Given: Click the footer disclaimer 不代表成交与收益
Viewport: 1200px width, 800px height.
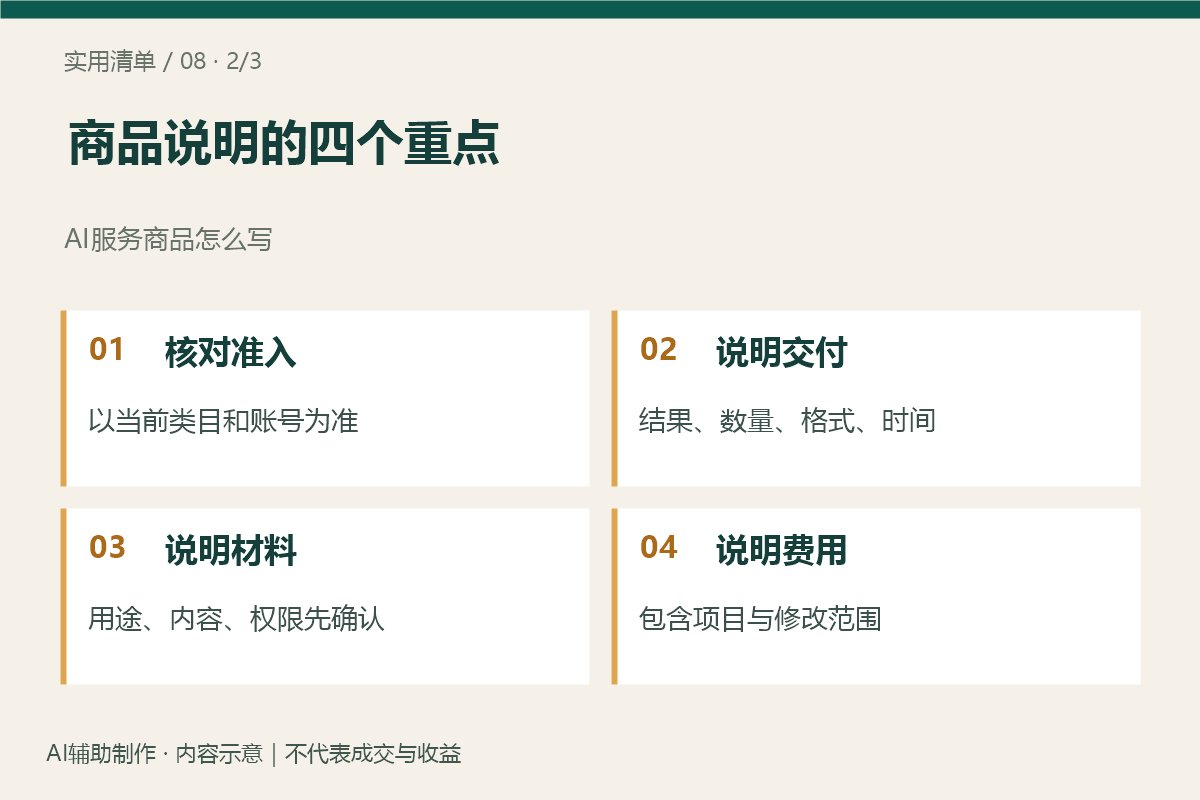Looking at the screenshot, I should (x=373, y=754).
